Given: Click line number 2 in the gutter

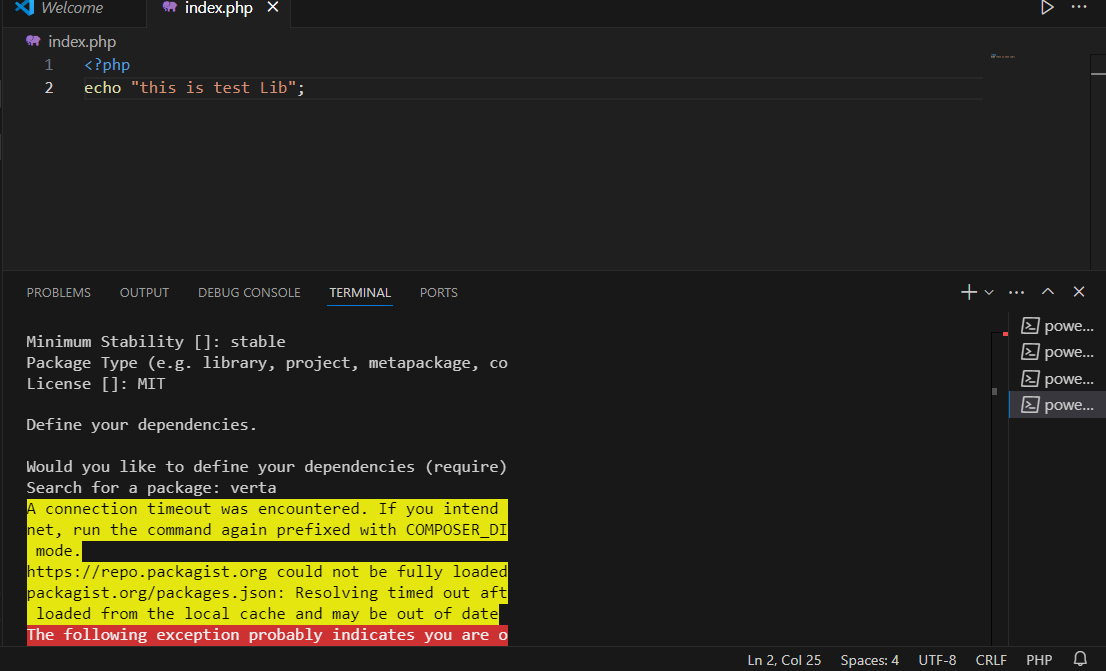Looking at the screenshot, I should click(x=49, y=87).
